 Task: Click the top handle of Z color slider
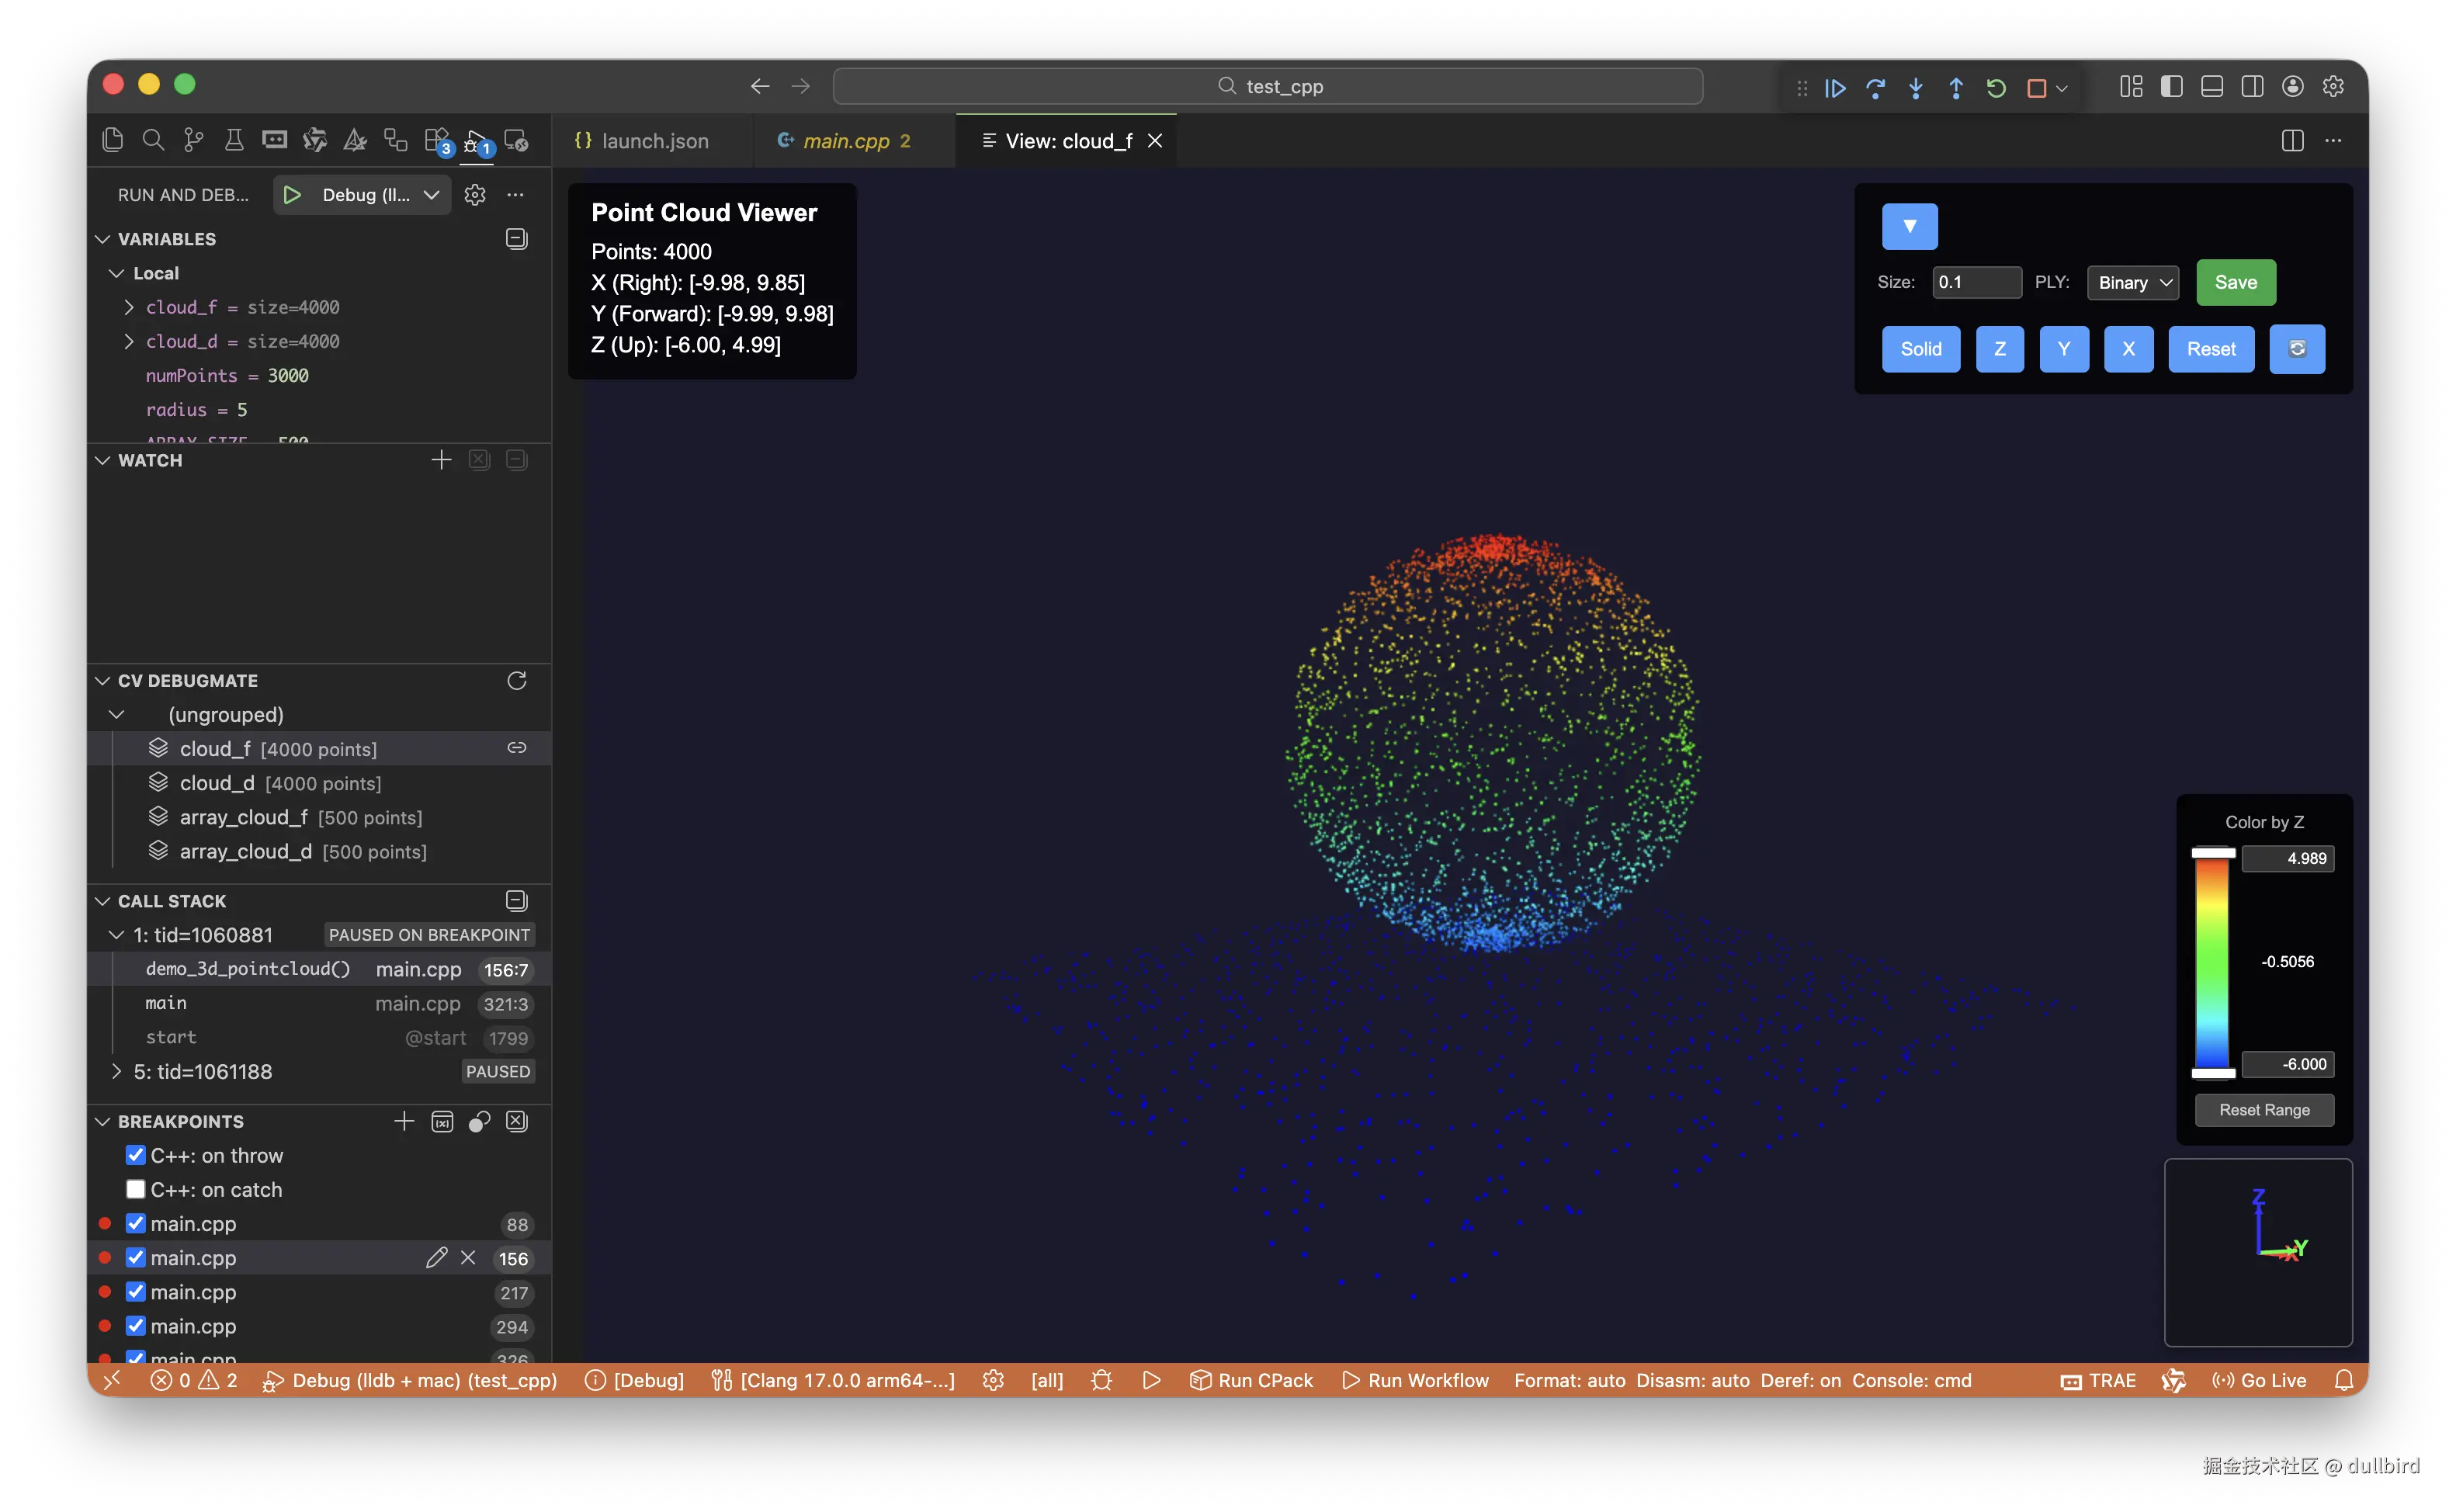pos(2212,853)
